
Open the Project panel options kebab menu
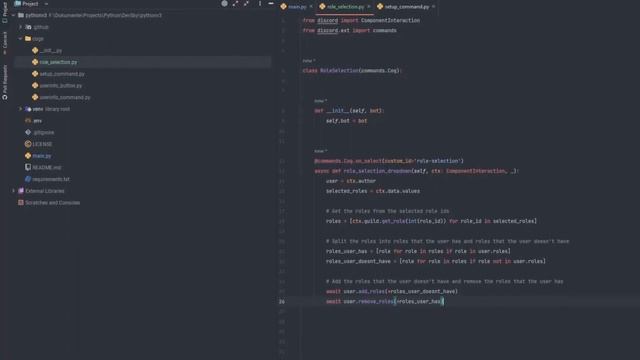tap(260, 4)
